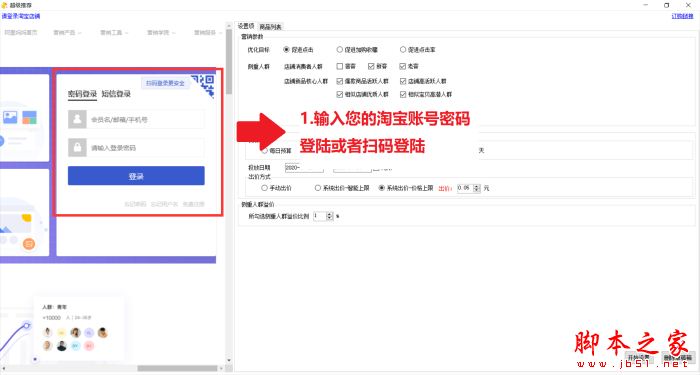Image resolution: width=700 pixels, height=375 pixels.
Task: Increase the 出价 value with up arrow
Action: click(x=477, y=186)
